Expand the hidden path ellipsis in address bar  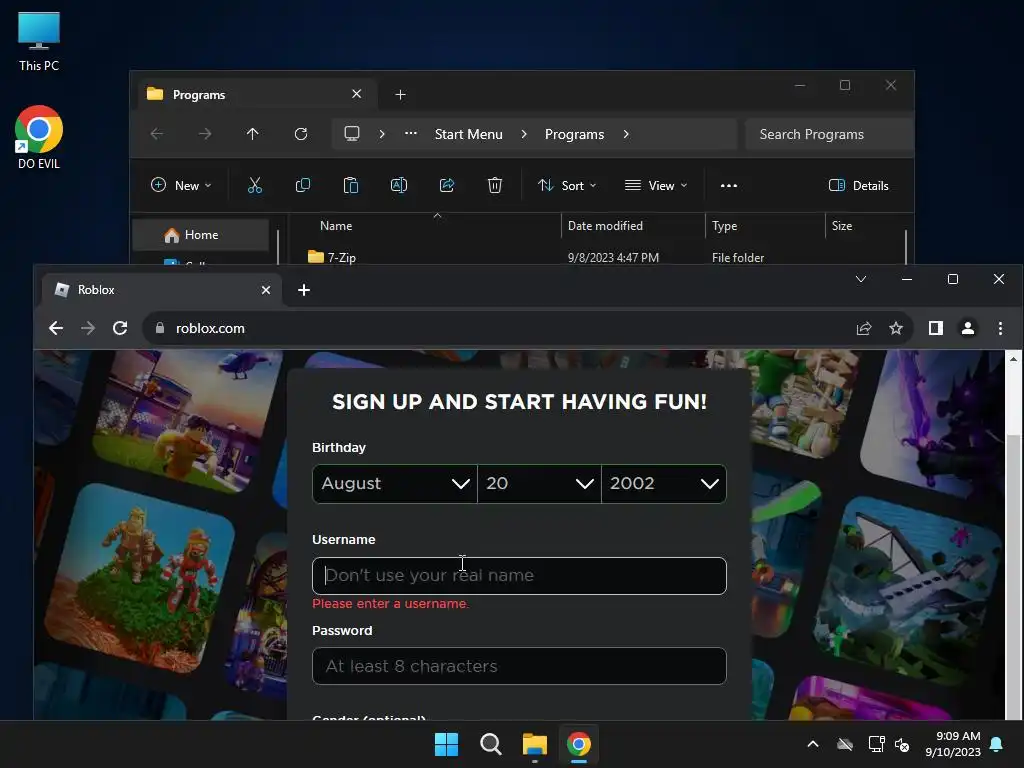coord(411,134)
